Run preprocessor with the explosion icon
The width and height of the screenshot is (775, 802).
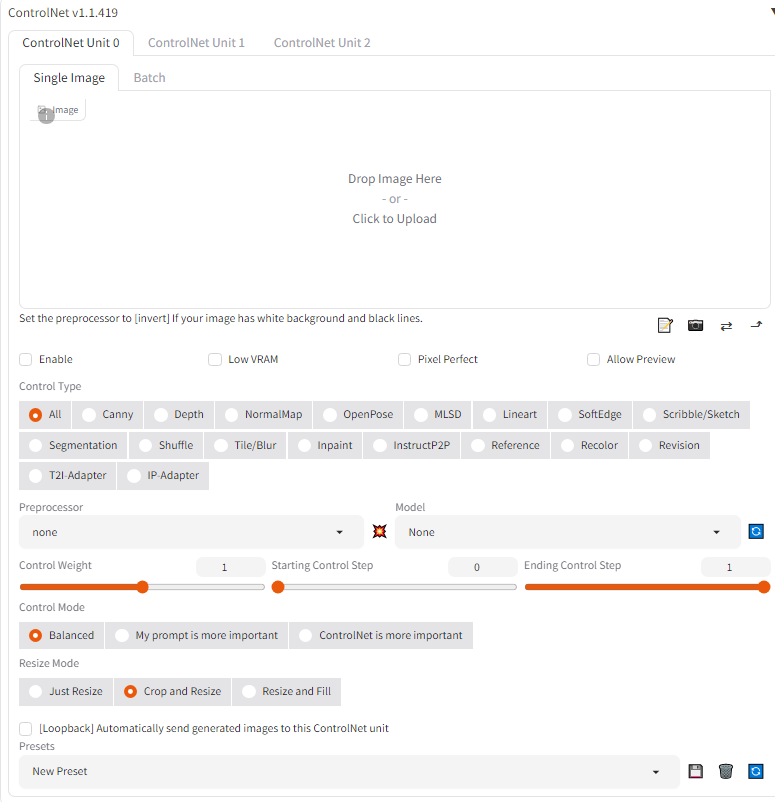tap(380, 531)
